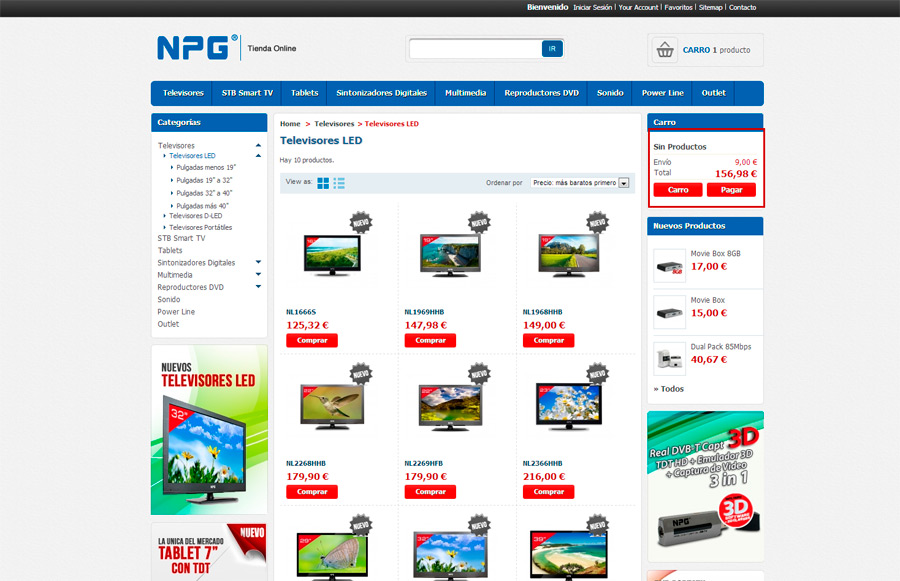Click the shopping basket icon
The height and width of the screenshot is (581, 900).
[665, 50]
